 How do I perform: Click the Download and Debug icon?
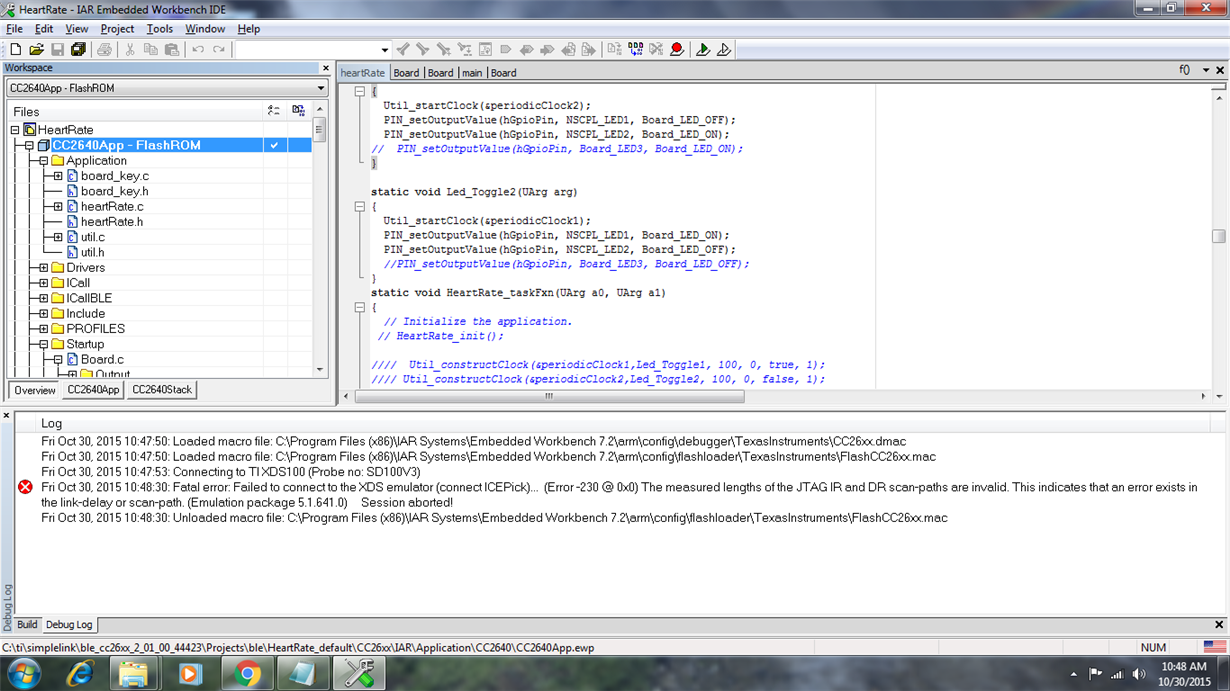pos(703,49)
